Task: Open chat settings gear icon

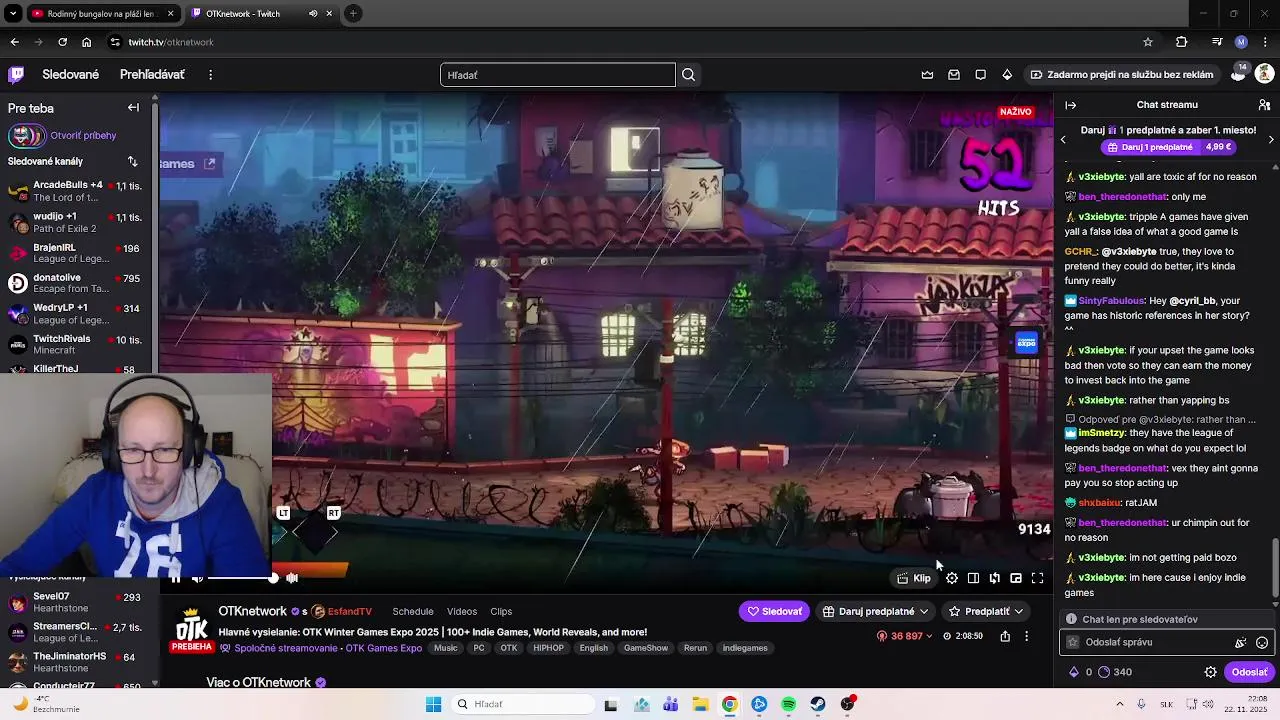Action: click(x=1210, y=672)
